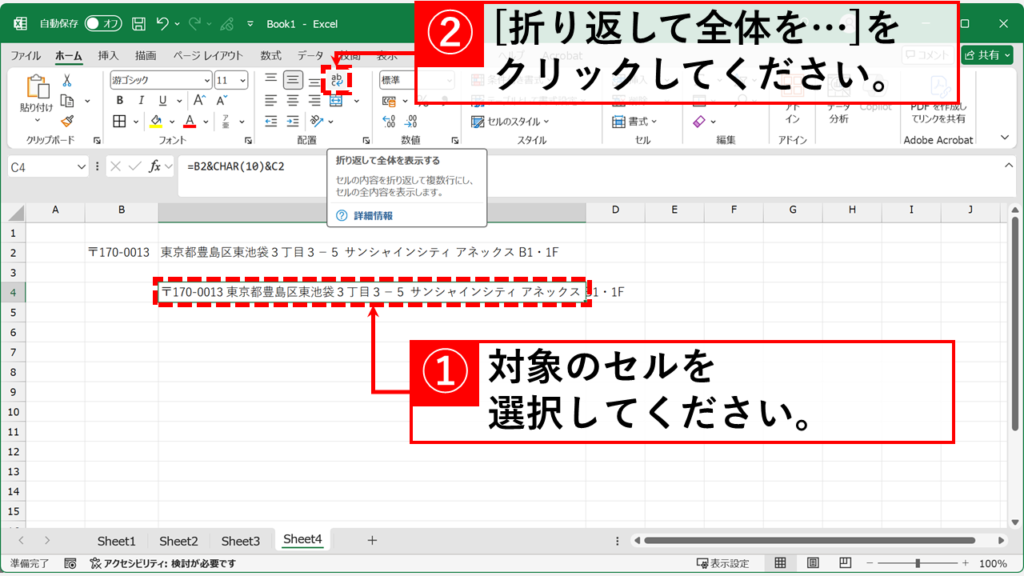This screenshot has height=576, width=1024.
Task: Increase font size with the larger A icon
Action: tap(199, 100)
